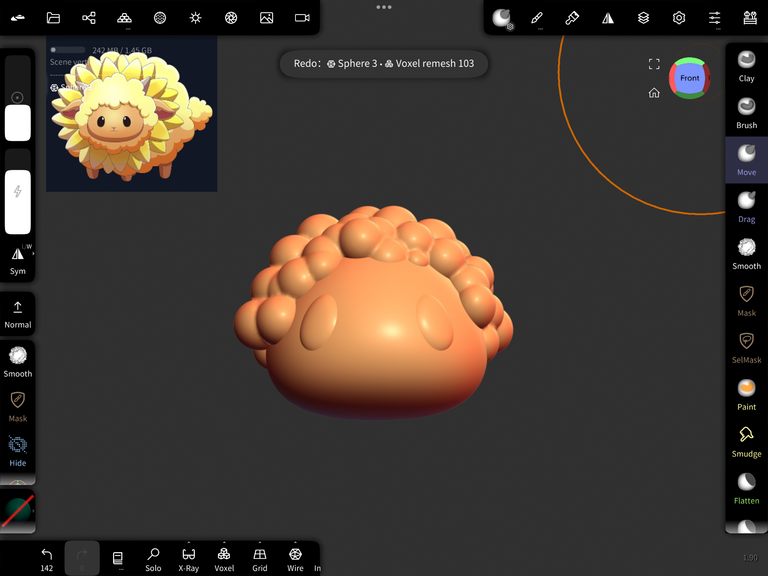The height and width of the screenshot is (576, 768).
Task: Open the scene hierarchy menu
Action: (89, 18)
